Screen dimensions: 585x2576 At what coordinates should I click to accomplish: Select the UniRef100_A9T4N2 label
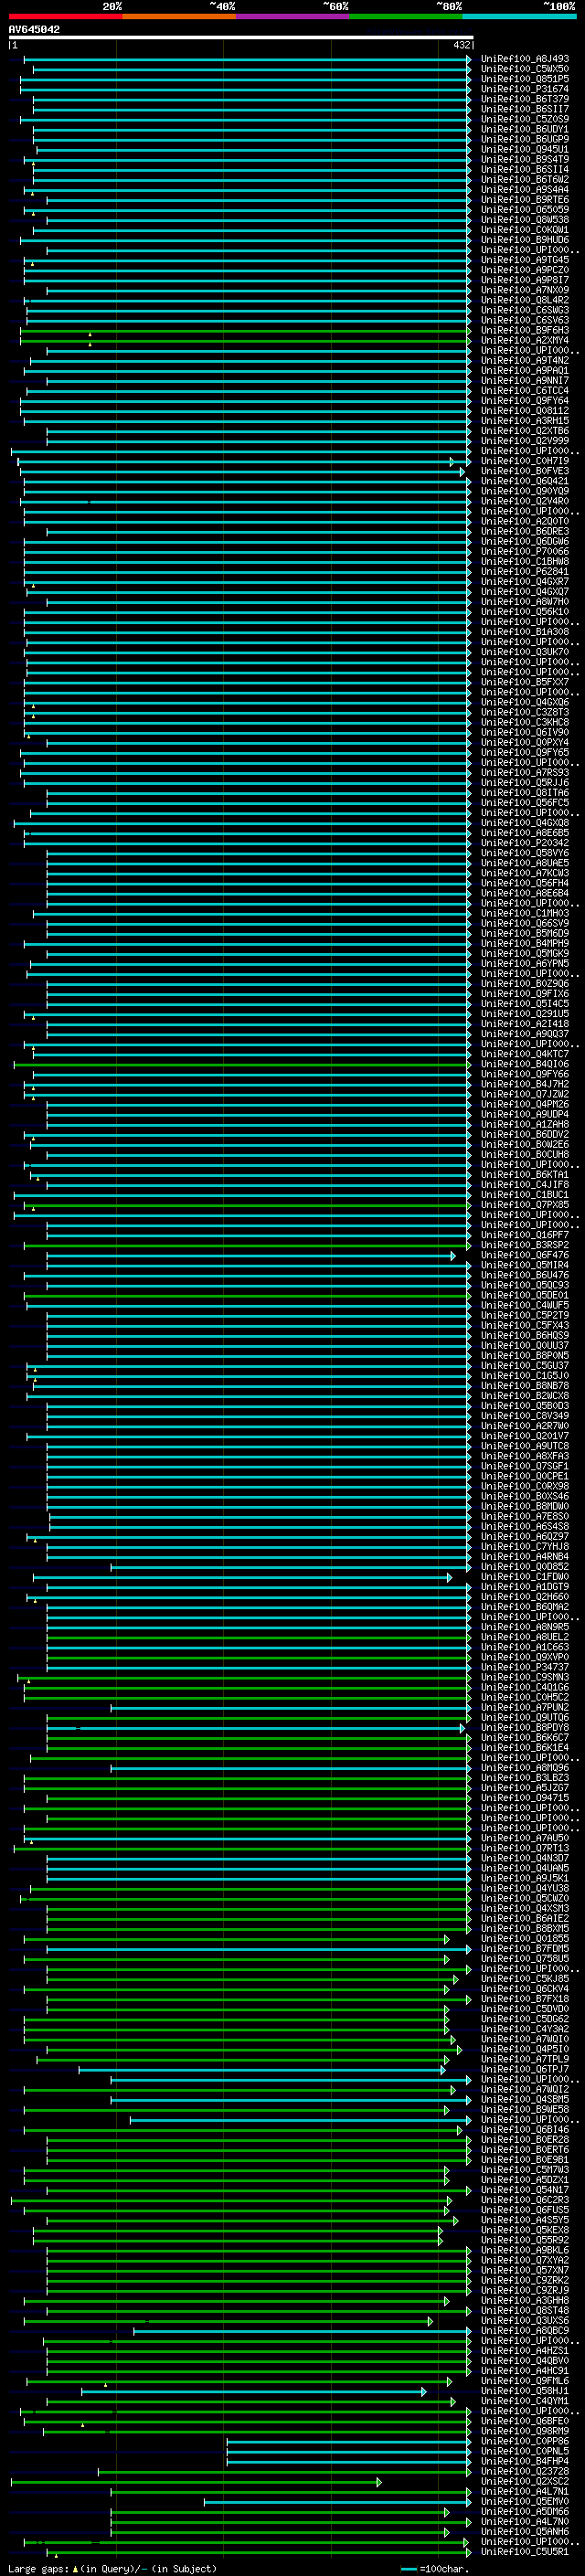click(525, 361)
